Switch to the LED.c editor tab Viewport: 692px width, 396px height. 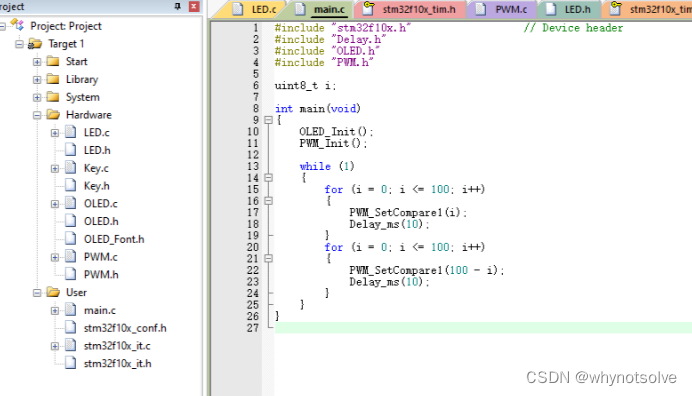pyautogui.click(x=255, y=9)
